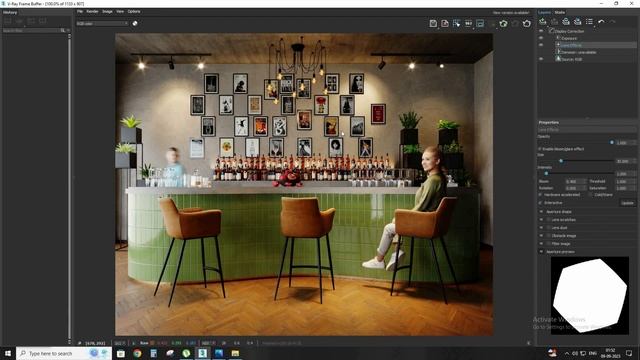Toggle the mono color channel circle icon
The height and width of the screenshot is (360, 640).
pyautogui.click(x=135, y=23)
